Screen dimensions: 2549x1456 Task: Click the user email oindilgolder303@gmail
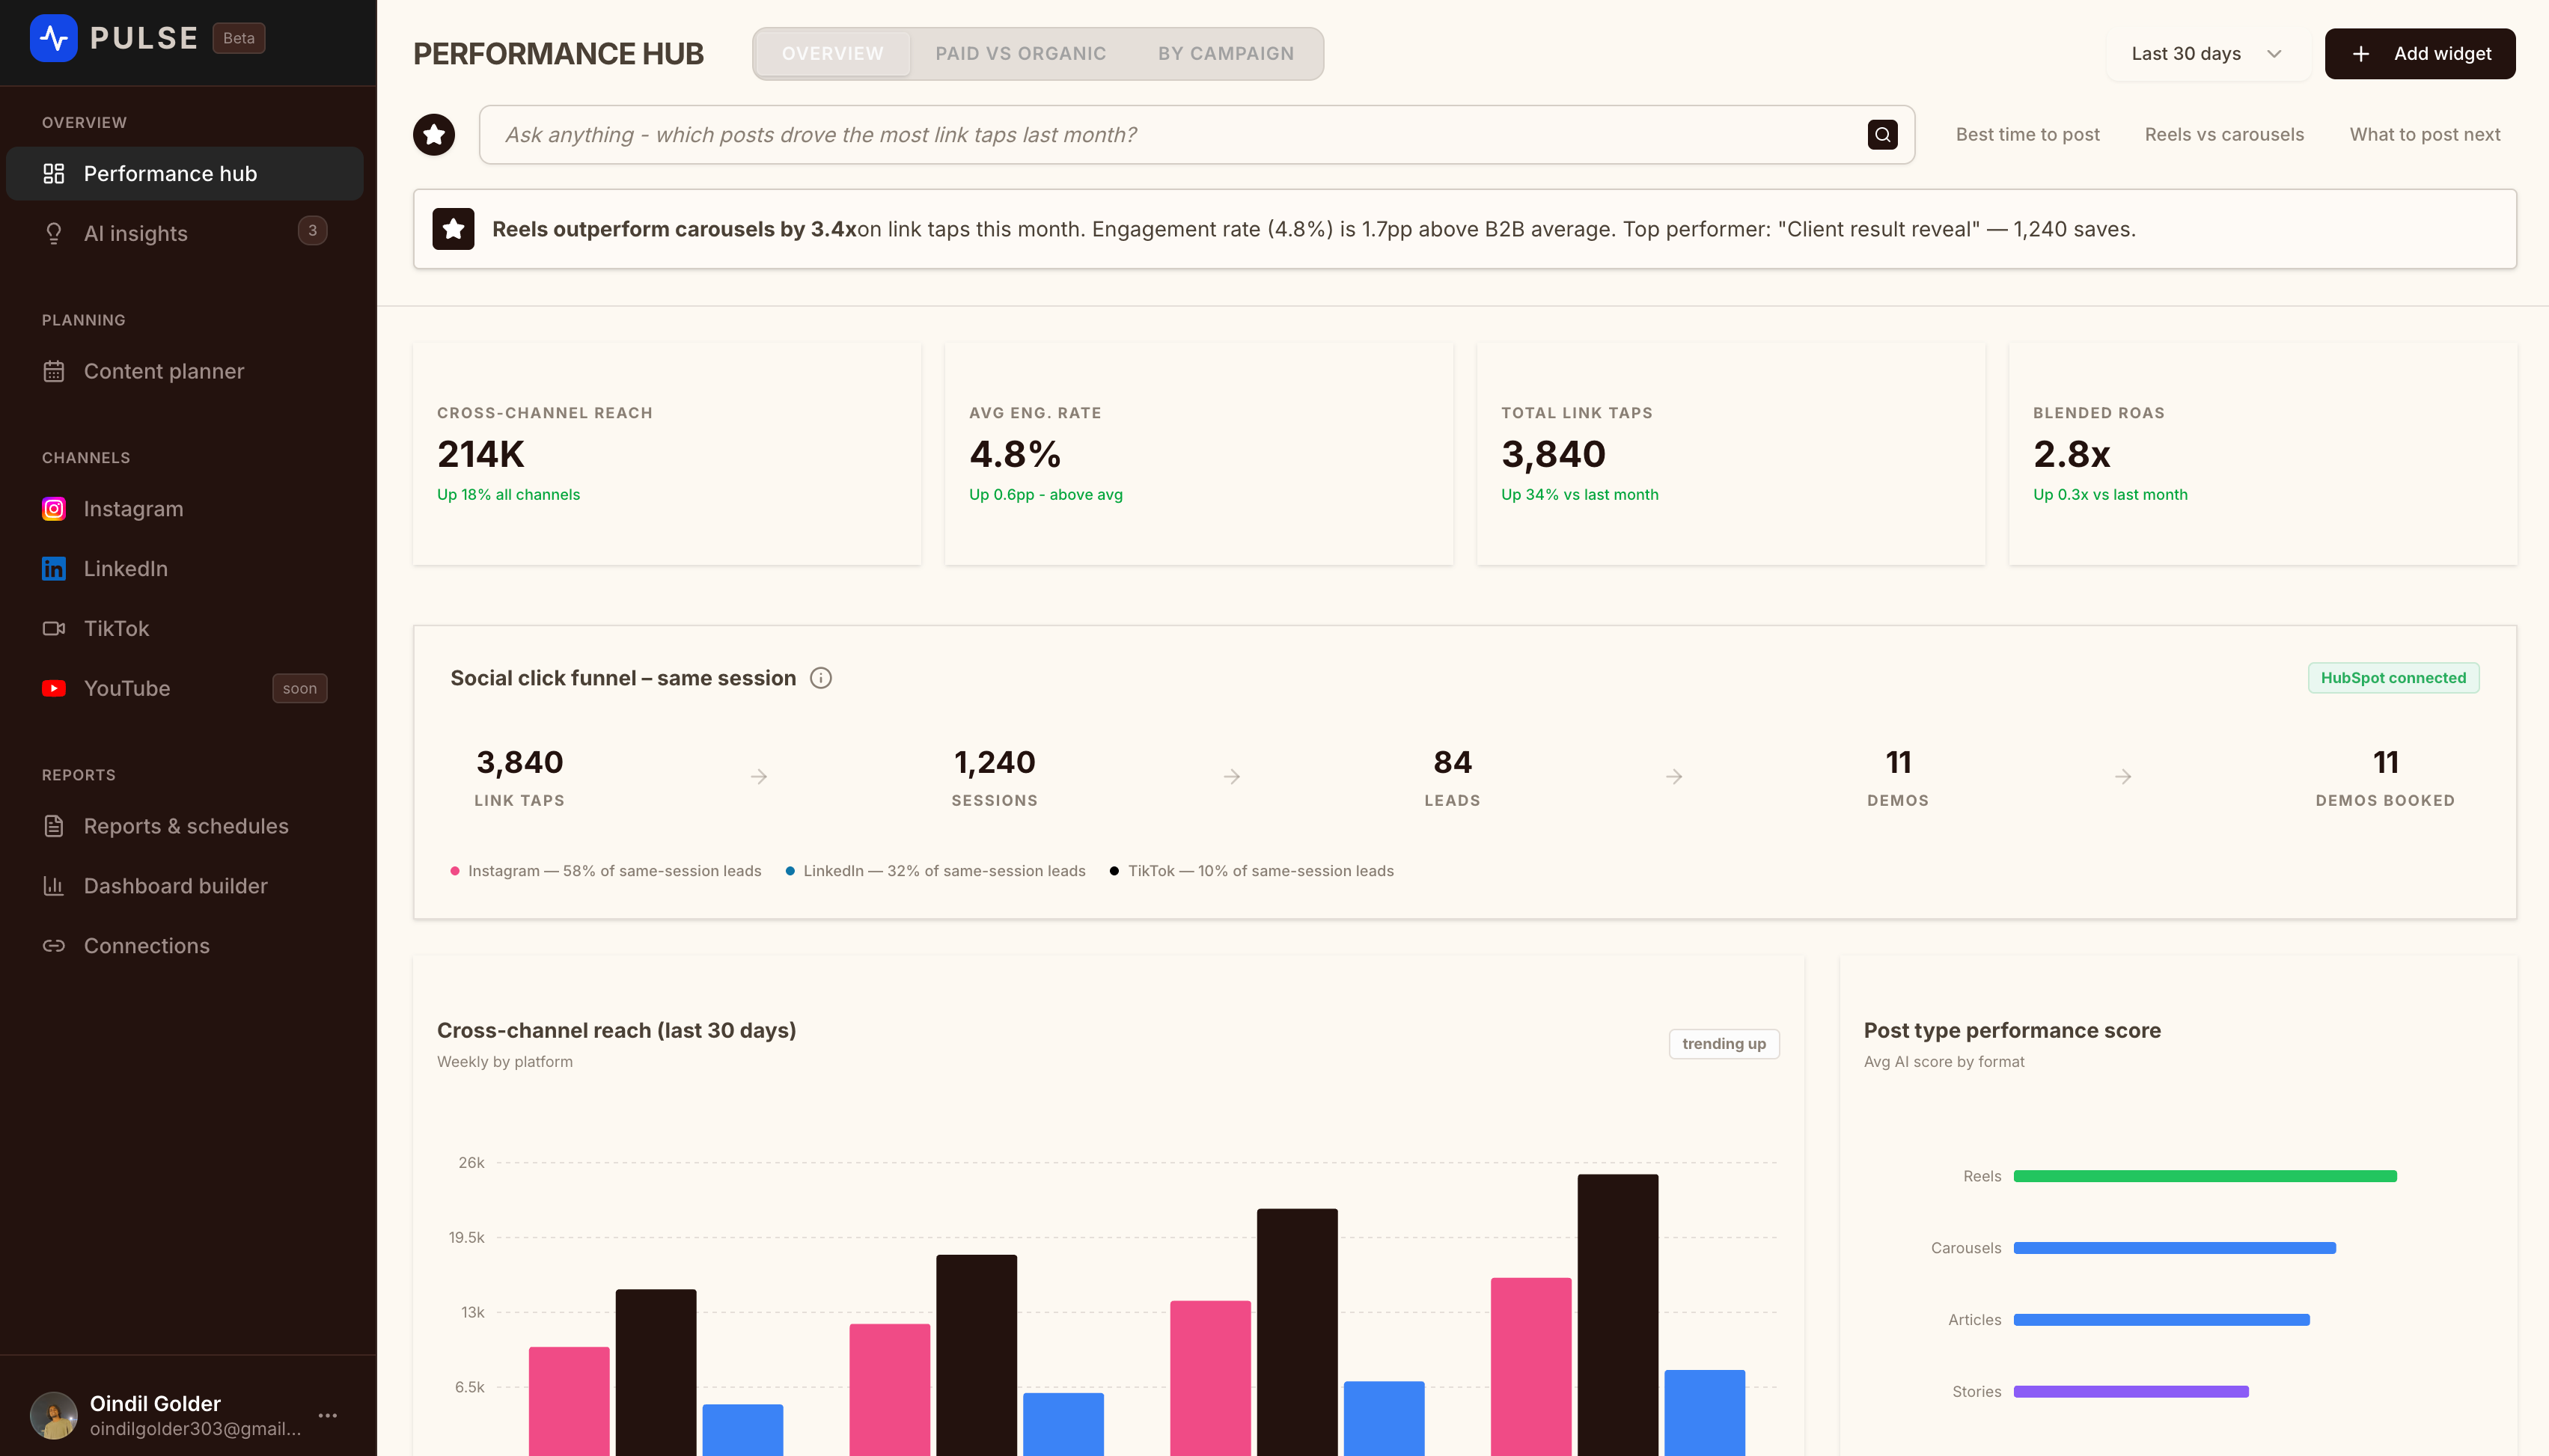(x=195, y=1429)
